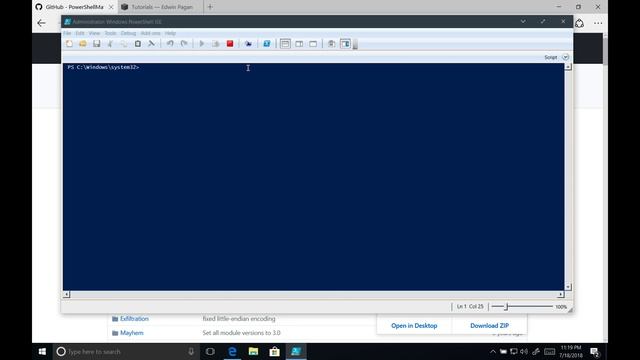The height and width of the screenshot is (360, 640).
Task: Click the browser back arrow
Action: click(x=41, y=23)
